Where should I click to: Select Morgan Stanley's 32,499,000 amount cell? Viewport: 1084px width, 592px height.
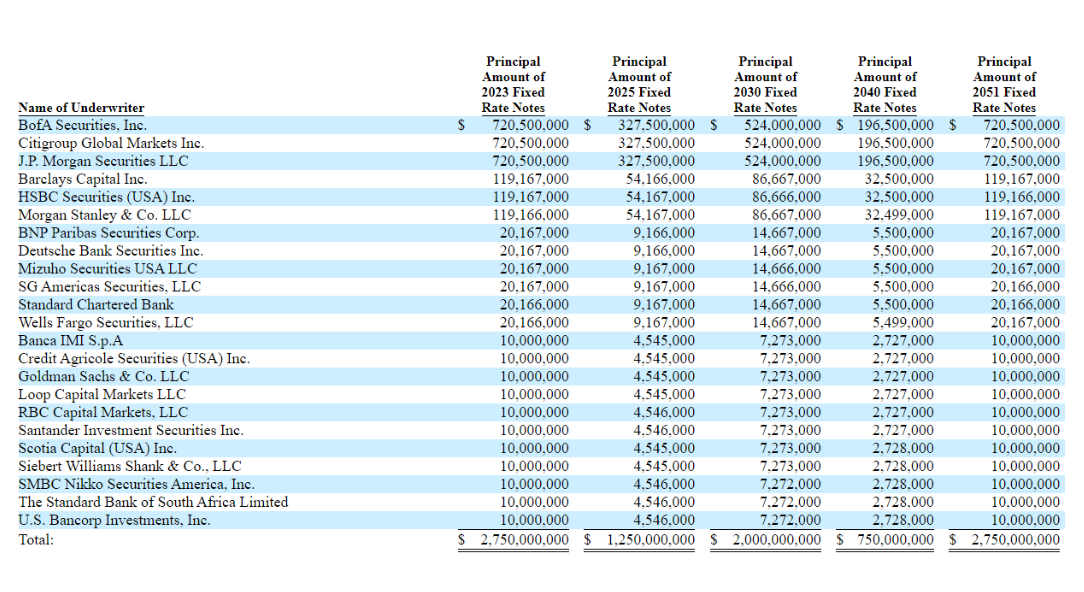coord(899,215)
